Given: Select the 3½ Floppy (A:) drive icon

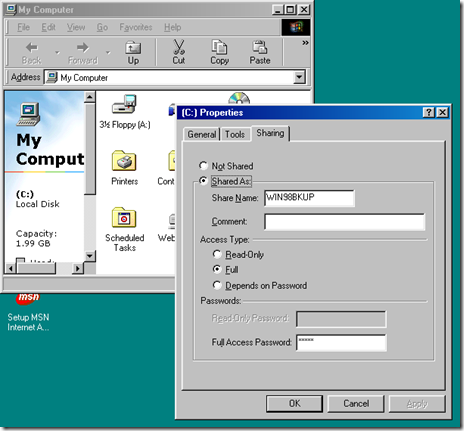Looking at the screenshot, I should (x=124, y=104).
